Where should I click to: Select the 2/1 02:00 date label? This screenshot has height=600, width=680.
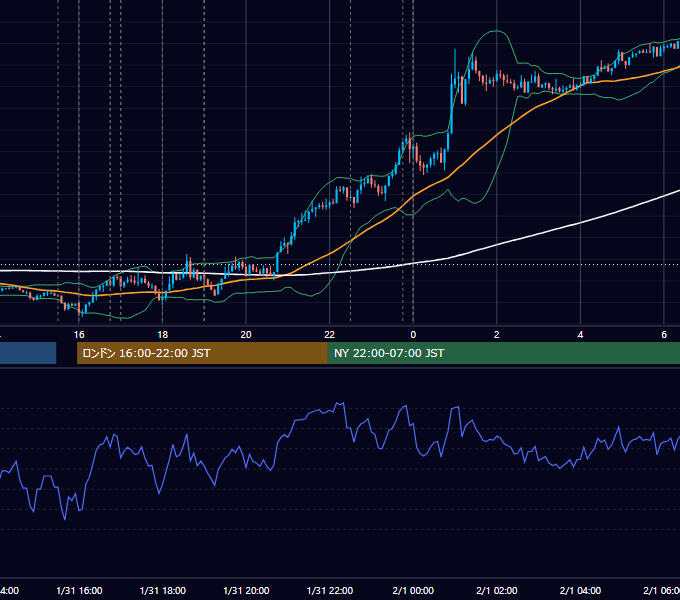tap(497, 590)
